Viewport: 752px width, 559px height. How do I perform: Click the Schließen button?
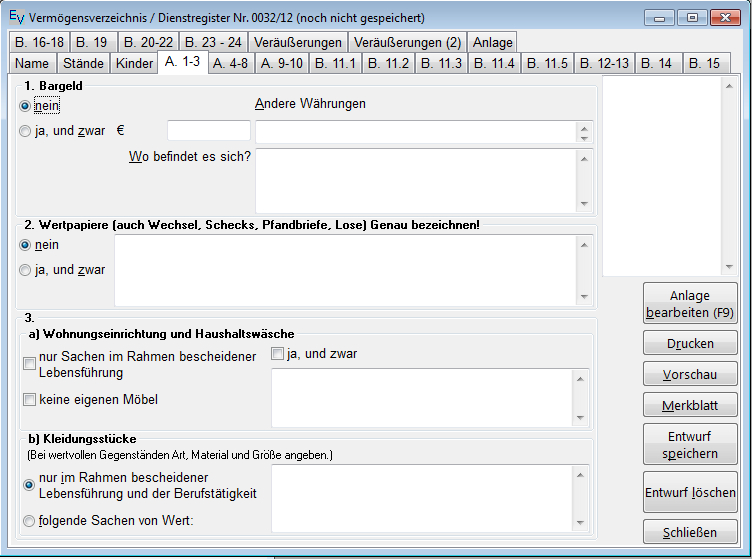click(x=690, y=532)
